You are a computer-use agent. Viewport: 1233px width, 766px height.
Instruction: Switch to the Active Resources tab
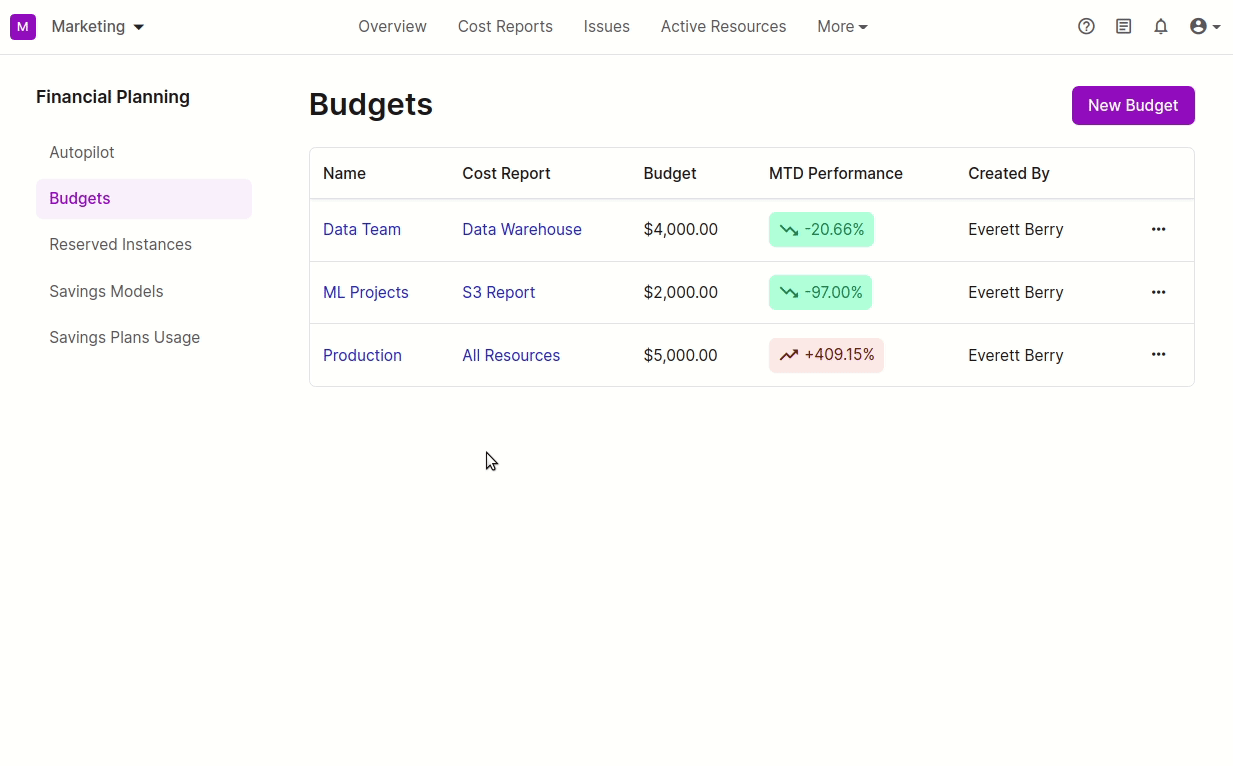(x=723, y=27)
